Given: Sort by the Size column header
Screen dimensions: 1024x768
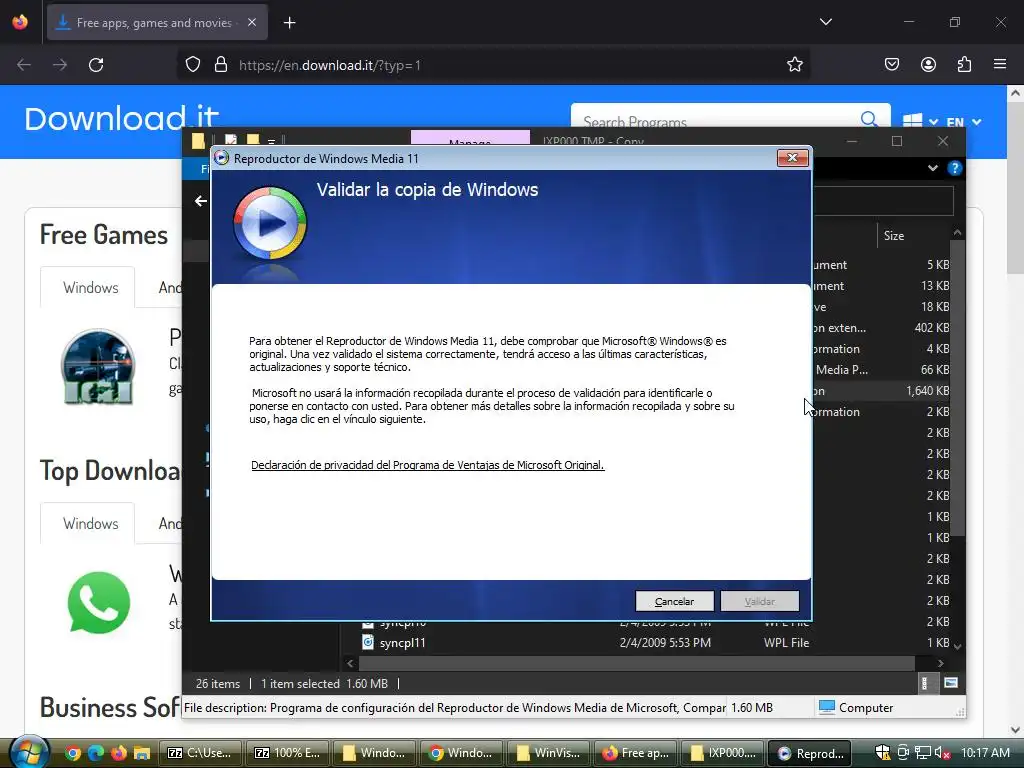Looking at the screenshot, I should tap(893, 236).
